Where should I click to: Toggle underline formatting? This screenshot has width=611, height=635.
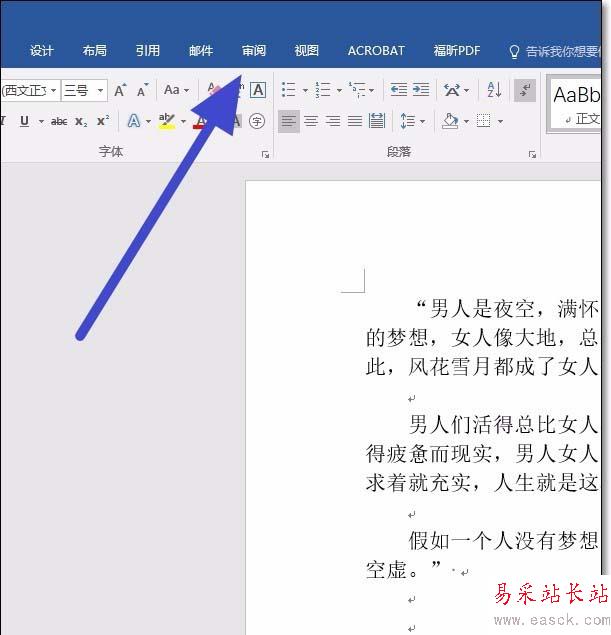(24, 121)
